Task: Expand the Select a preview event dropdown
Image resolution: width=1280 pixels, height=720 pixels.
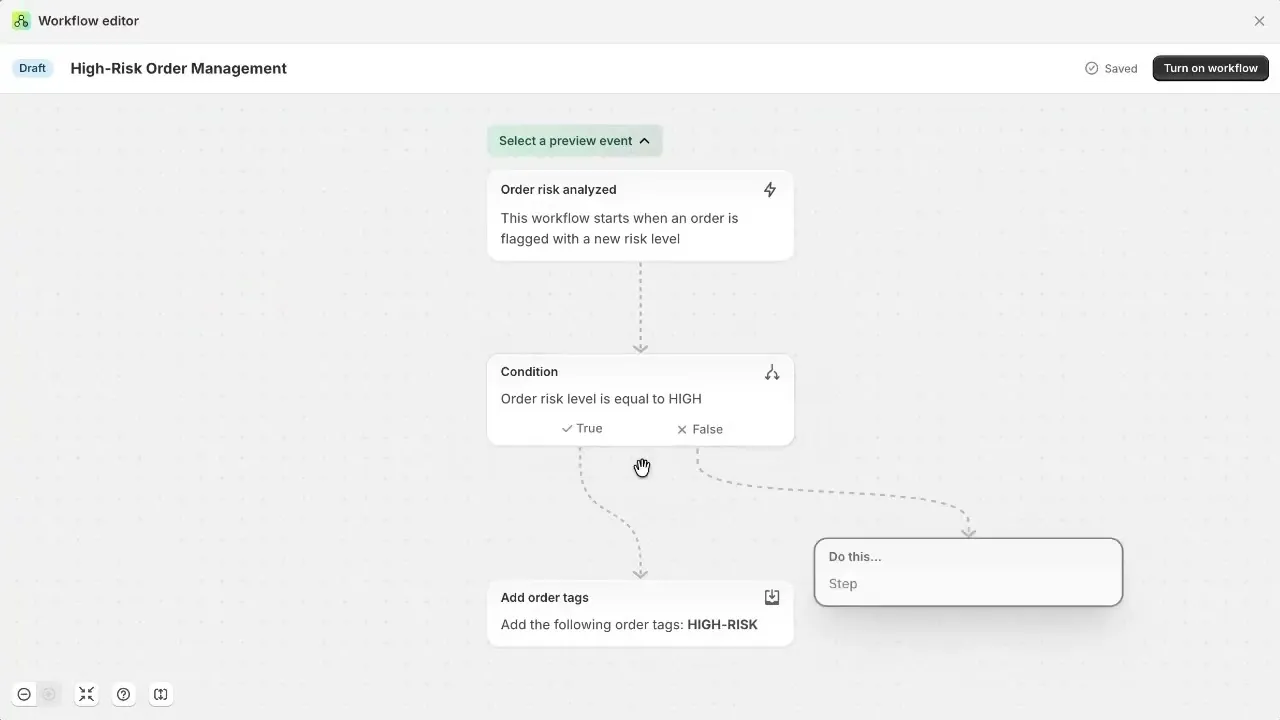Action: tap(574, 141)
